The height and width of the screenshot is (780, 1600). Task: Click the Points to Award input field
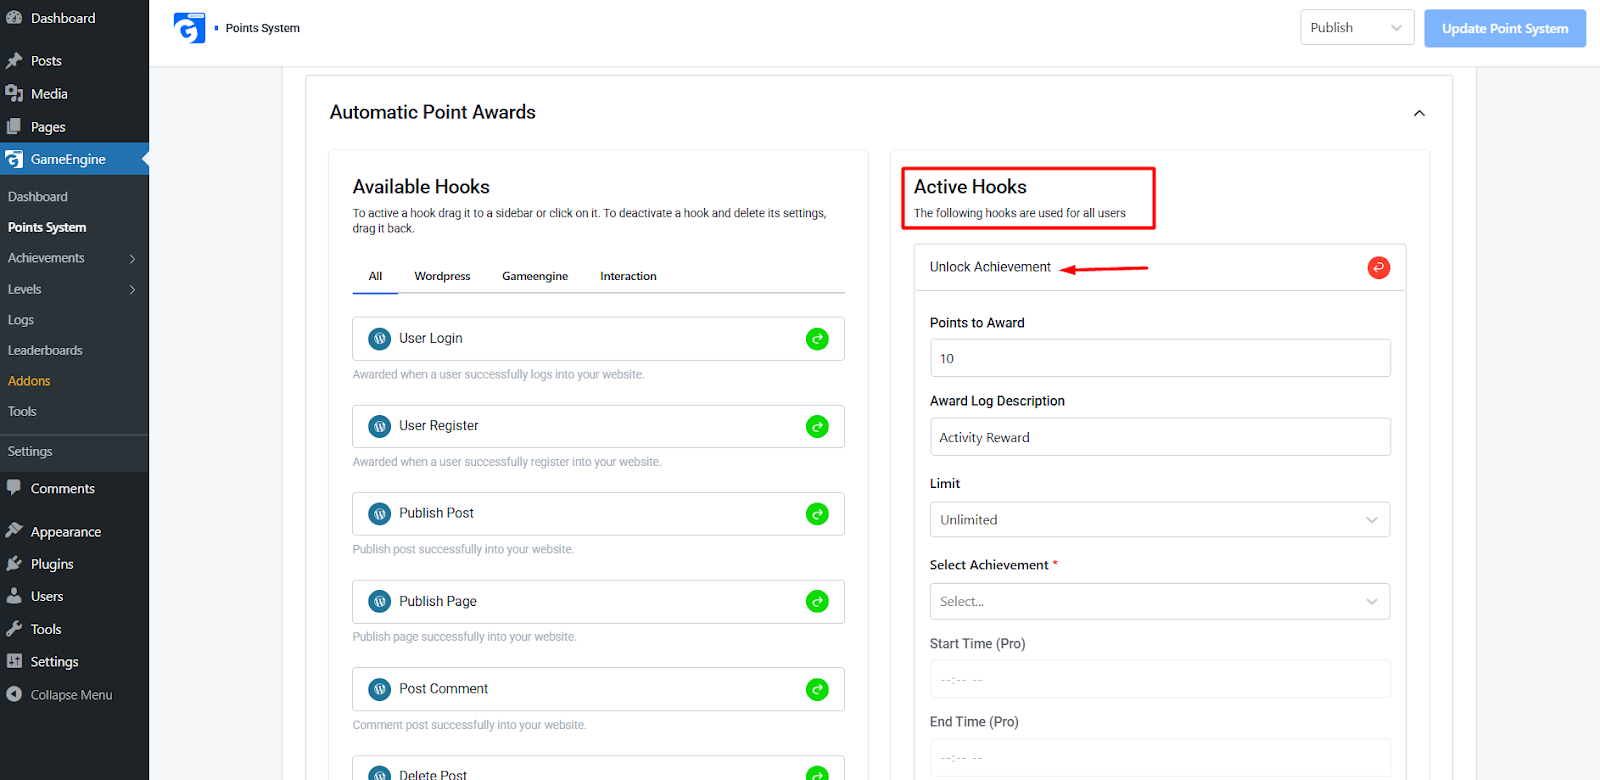(x=1160, y=358)
